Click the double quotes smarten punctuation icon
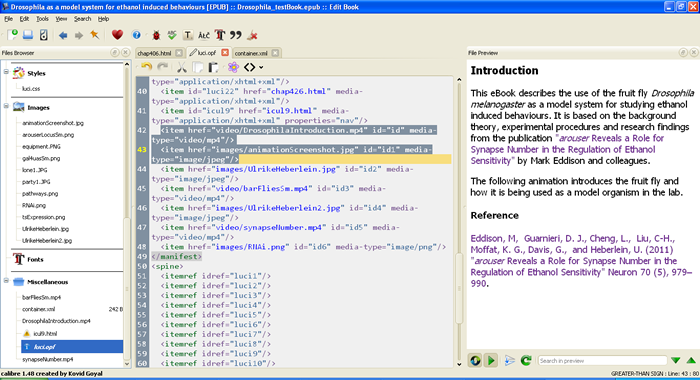The width and height of the screenshot is (700, 380). [x=236, y=35]
